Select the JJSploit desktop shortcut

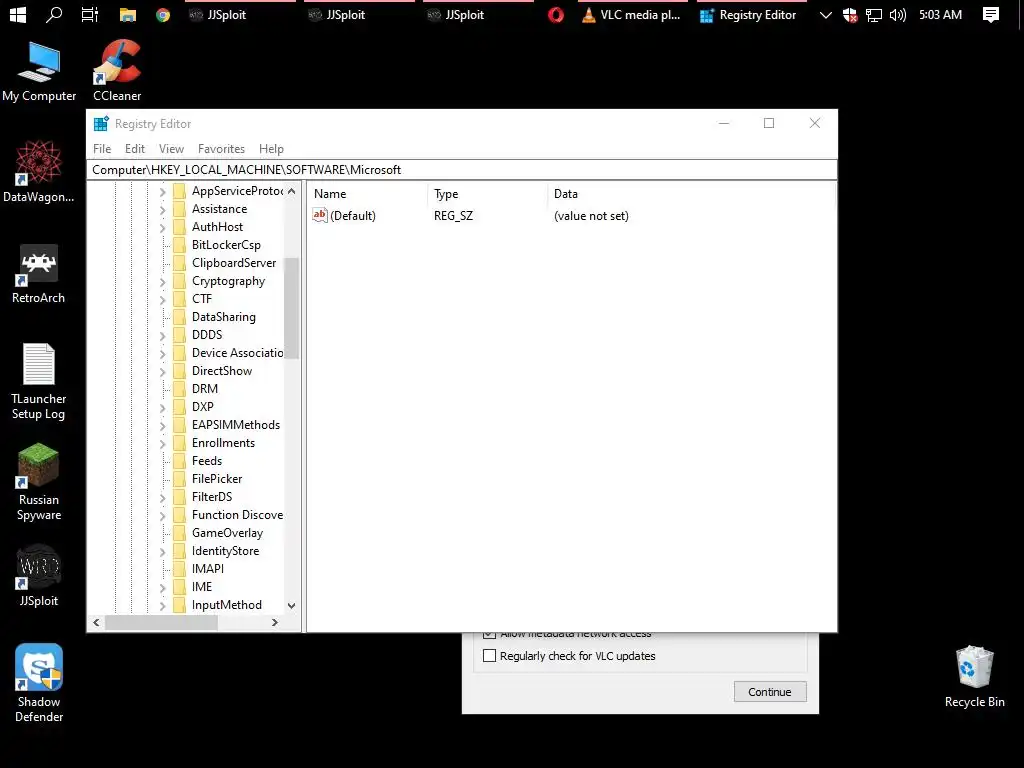pos(39,575)
